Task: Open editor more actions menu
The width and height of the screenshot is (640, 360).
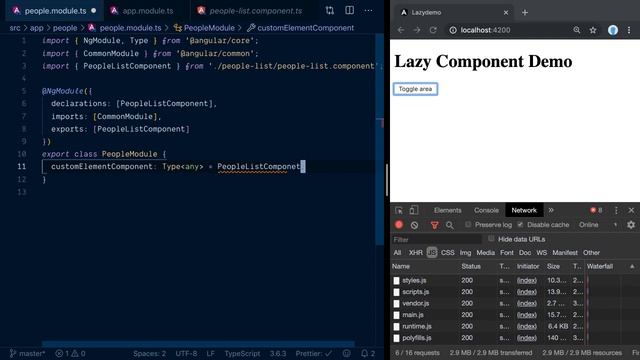Action: pyautogui.click(x=368, y=11)
